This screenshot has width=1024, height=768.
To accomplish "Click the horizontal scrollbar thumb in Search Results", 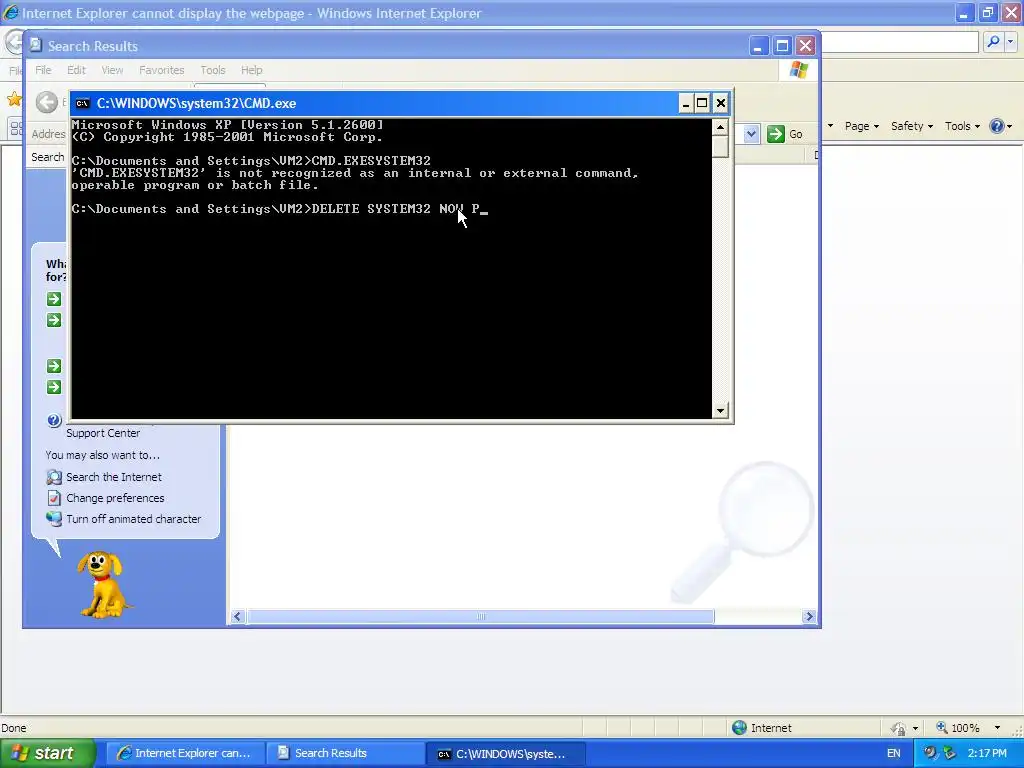I will 481,616.
